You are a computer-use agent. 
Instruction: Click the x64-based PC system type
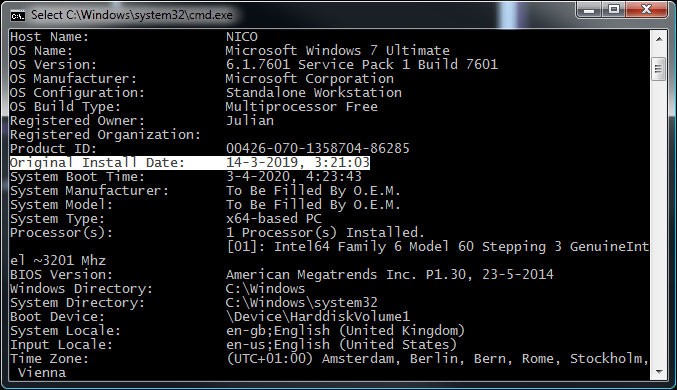[274, 219]
